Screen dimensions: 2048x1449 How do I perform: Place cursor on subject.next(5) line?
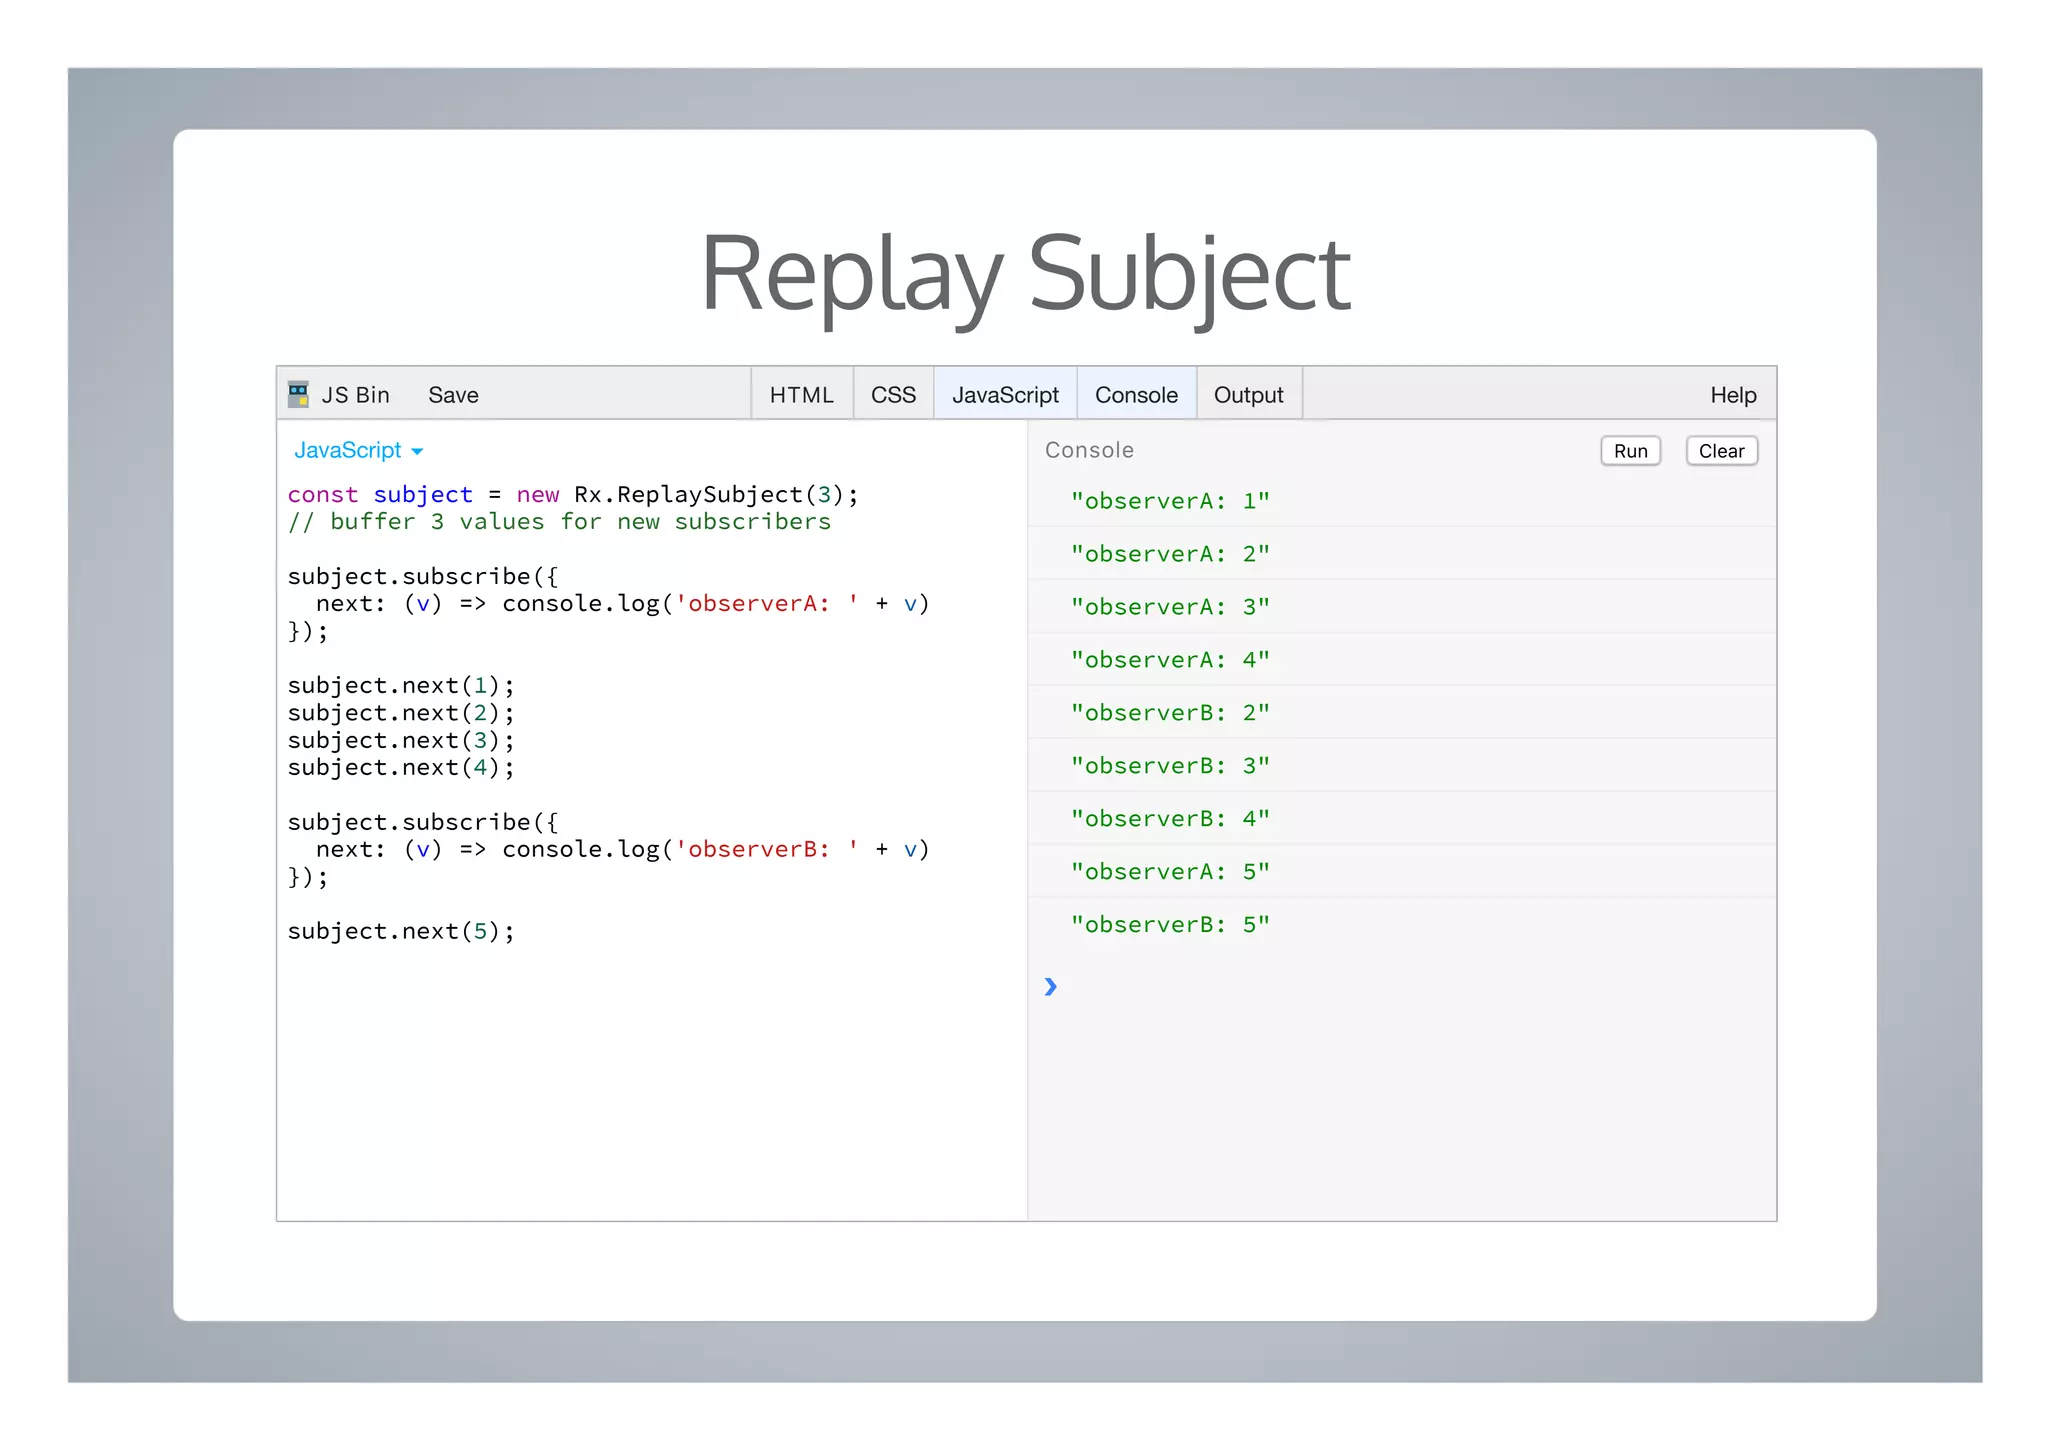point(400,931)
